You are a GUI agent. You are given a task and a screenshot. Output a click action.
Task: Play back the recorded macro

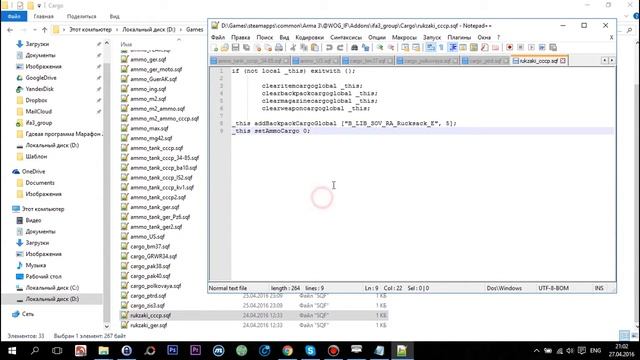coord(531,48)
